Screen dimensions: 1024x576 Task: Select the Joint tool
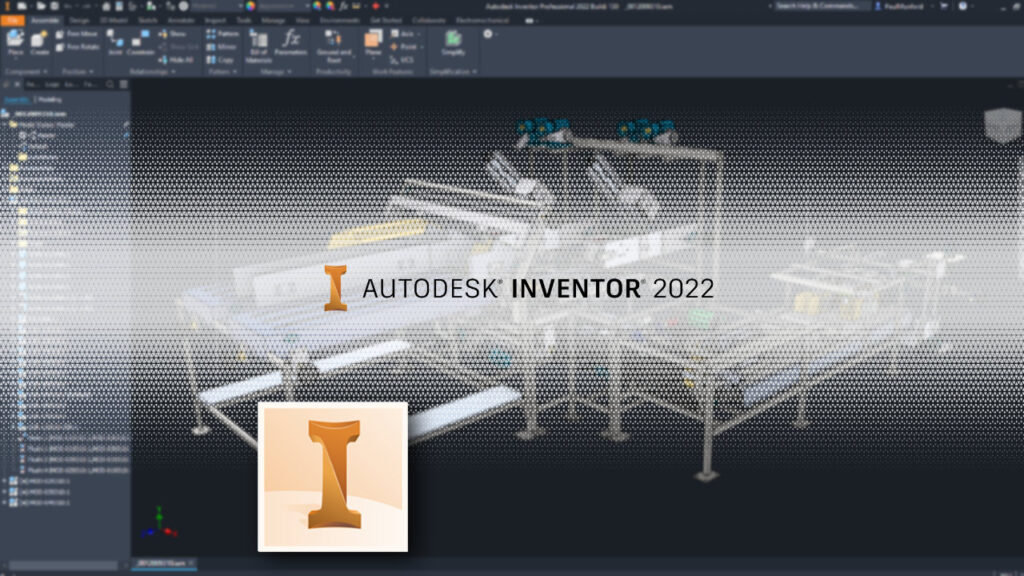[115, 44]
